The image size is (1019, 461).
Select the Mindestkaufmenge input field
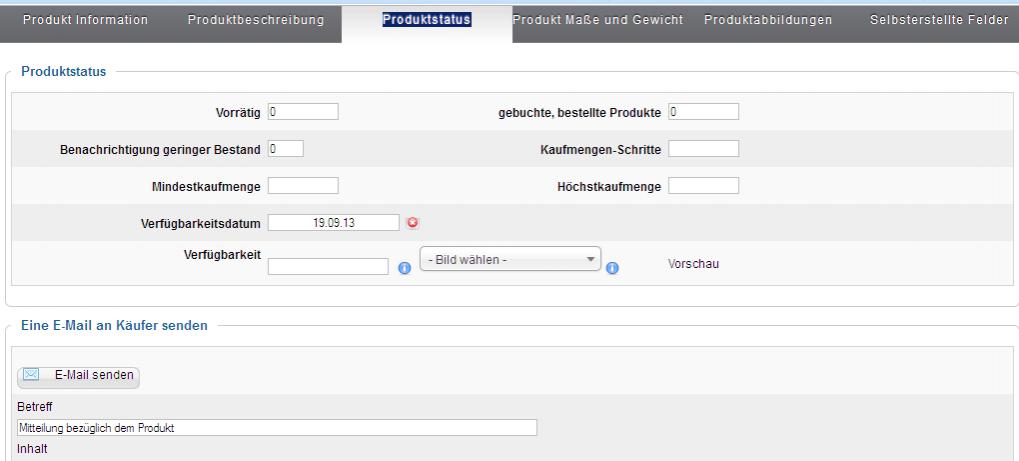(303, 186)
